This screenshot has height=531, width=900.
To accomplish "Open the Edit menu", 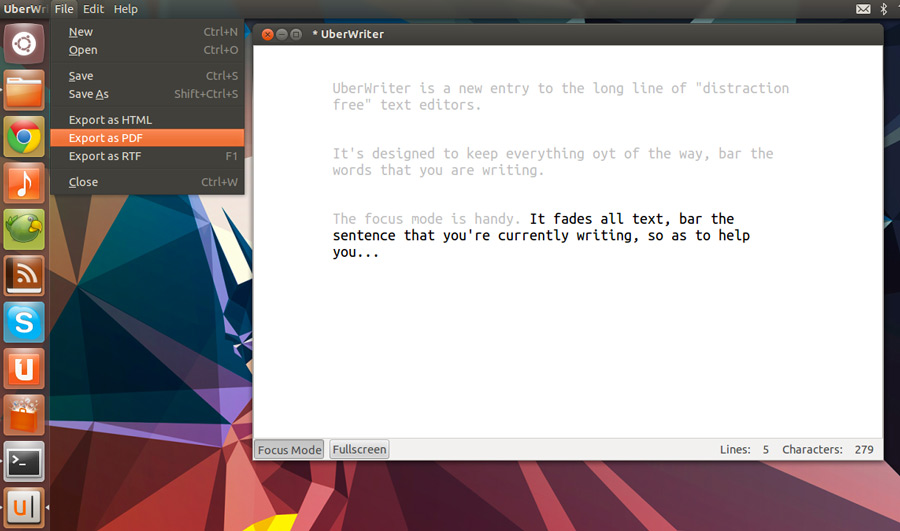I will pos(93,9).
